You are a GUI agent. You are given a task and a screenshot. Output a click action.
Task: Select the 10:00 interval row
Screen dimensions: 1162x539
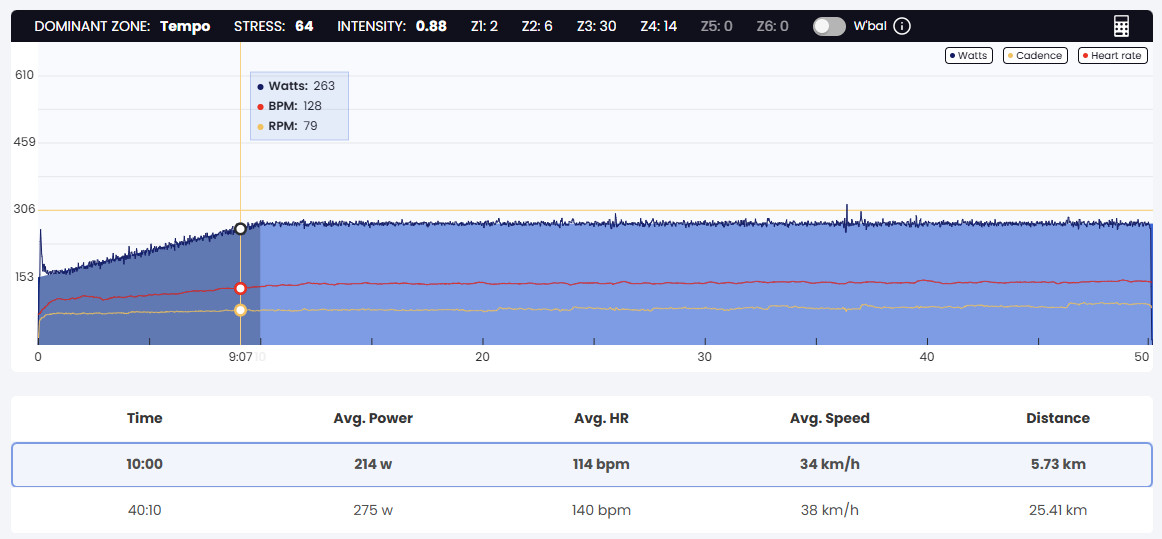point(581,464)
